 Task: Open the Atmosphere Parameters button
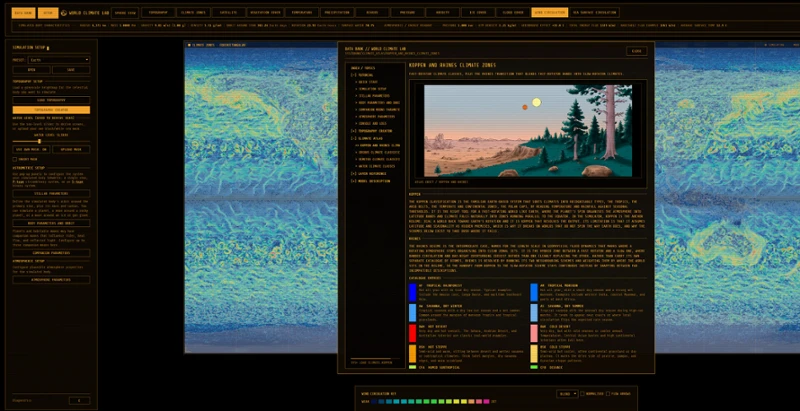pyautogui.click(x=51, y=280)
